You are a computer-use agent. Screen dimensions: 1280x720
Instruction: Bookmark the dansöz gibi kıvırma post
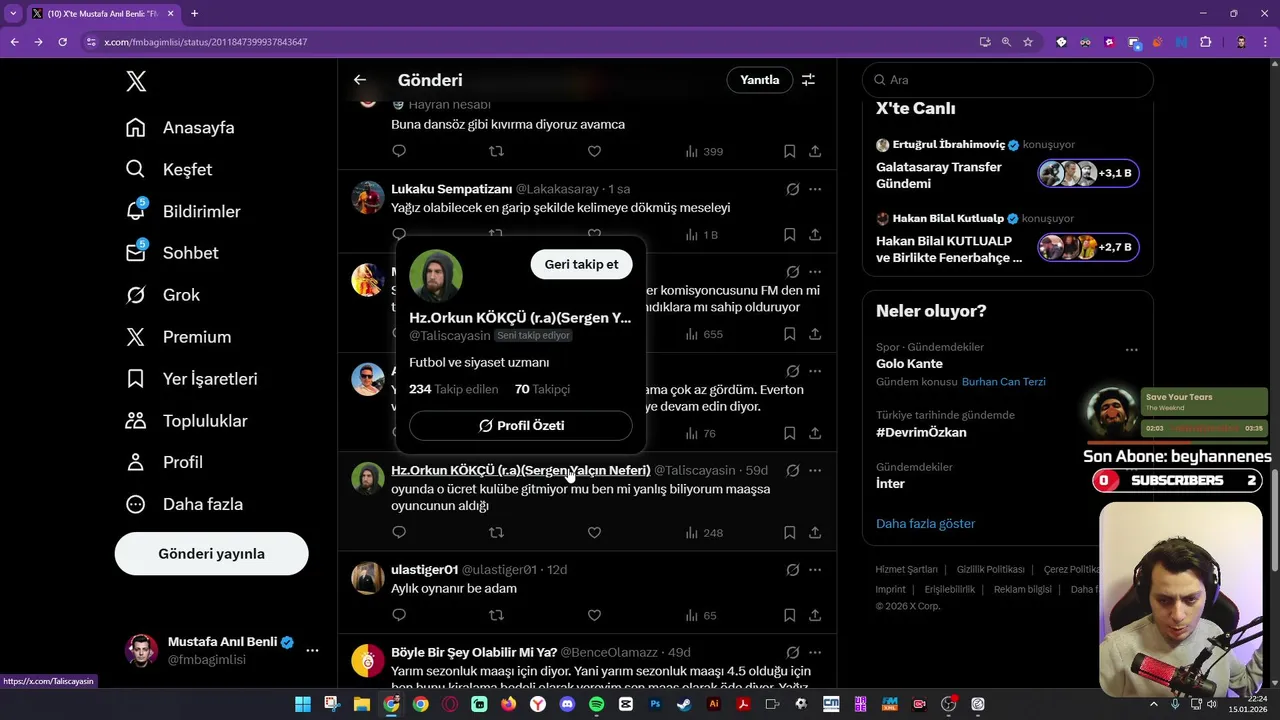point(789,151)
